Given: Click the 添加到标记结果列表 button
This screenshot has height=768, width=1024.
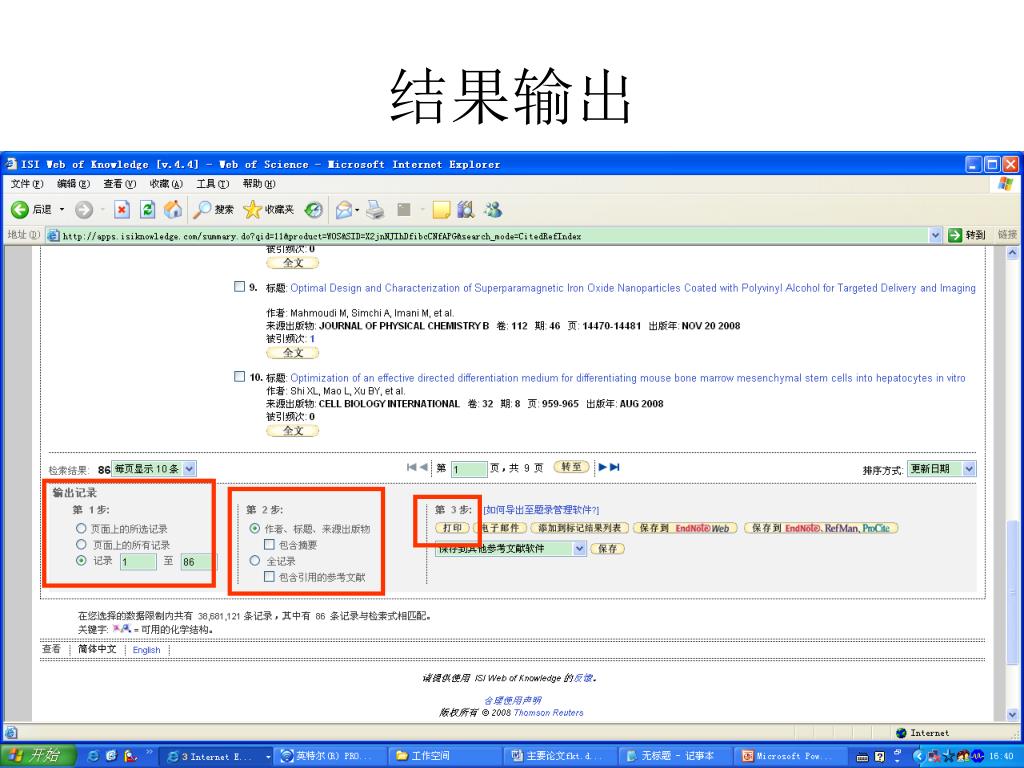Looking at the screenshot, I should click(580, 528).
